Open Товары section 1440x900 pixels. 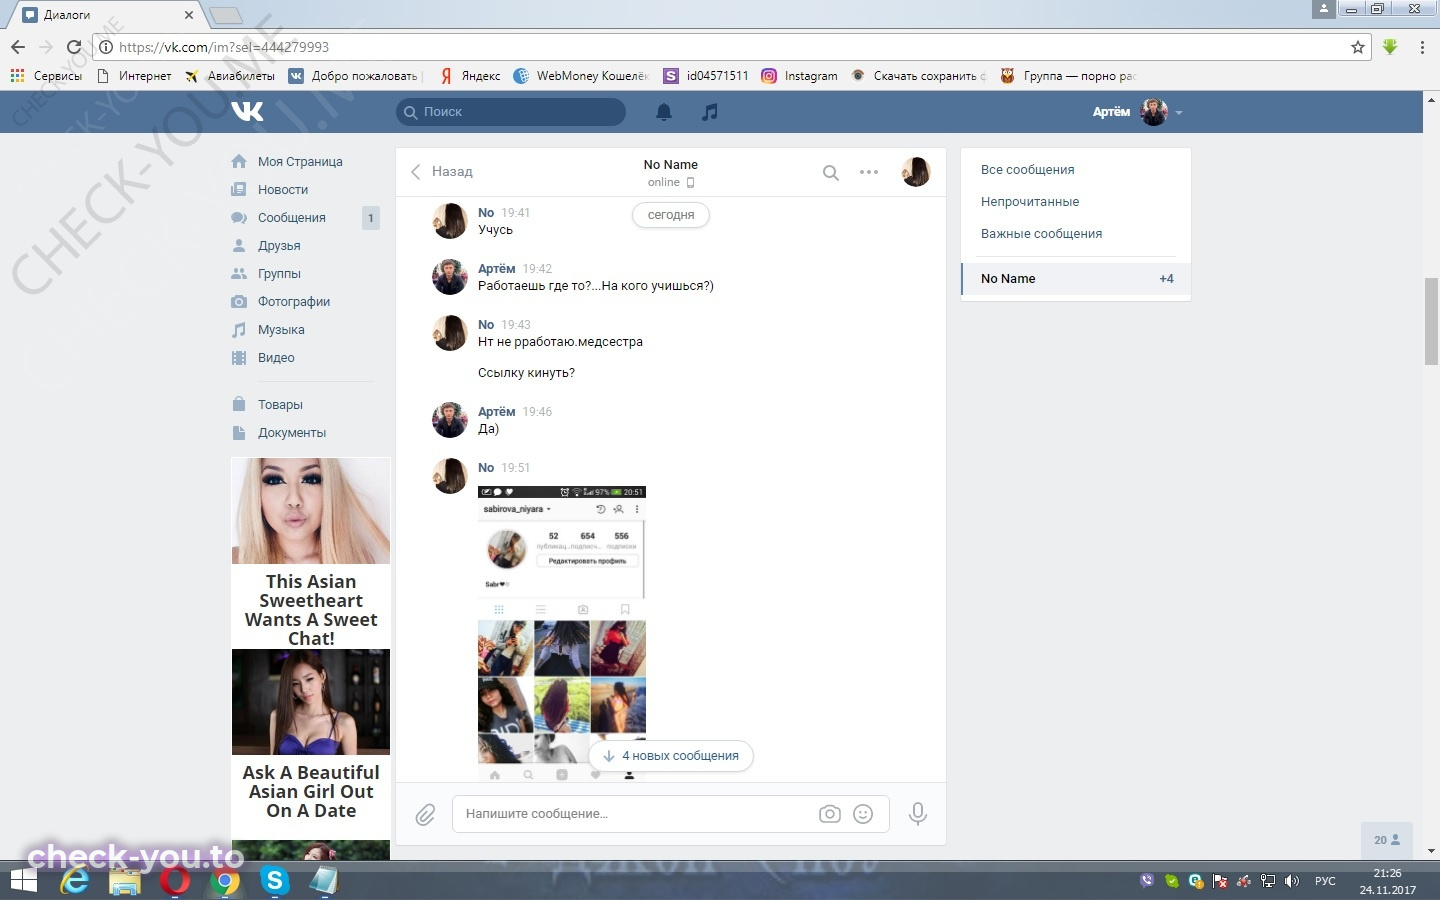click(x=280, y=404)
